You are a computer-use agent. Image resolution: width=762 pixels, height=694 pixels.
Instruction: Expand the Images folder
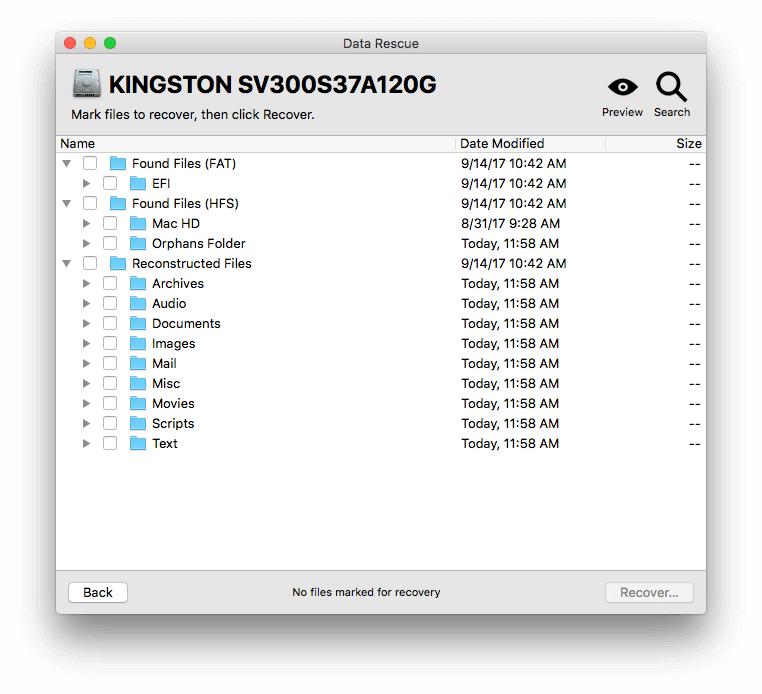(x=87, y=344)
